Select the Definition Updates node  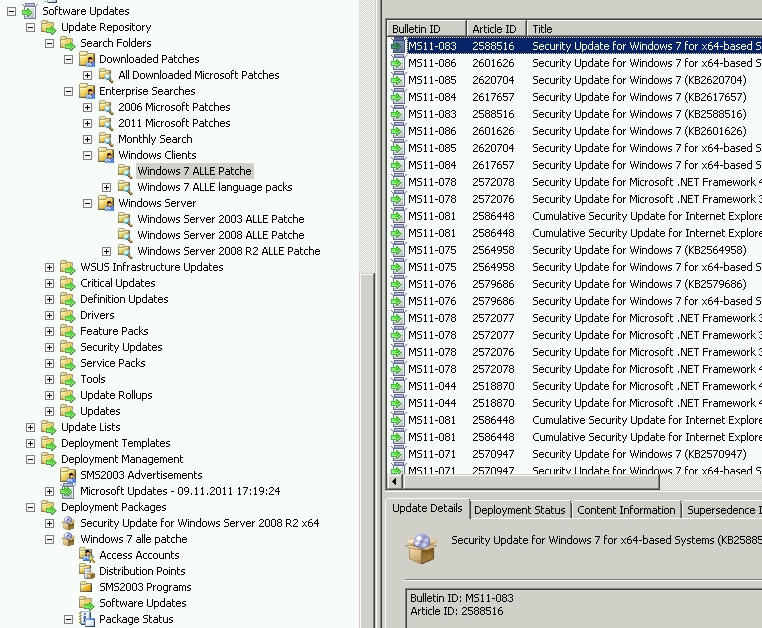point(124,299)
